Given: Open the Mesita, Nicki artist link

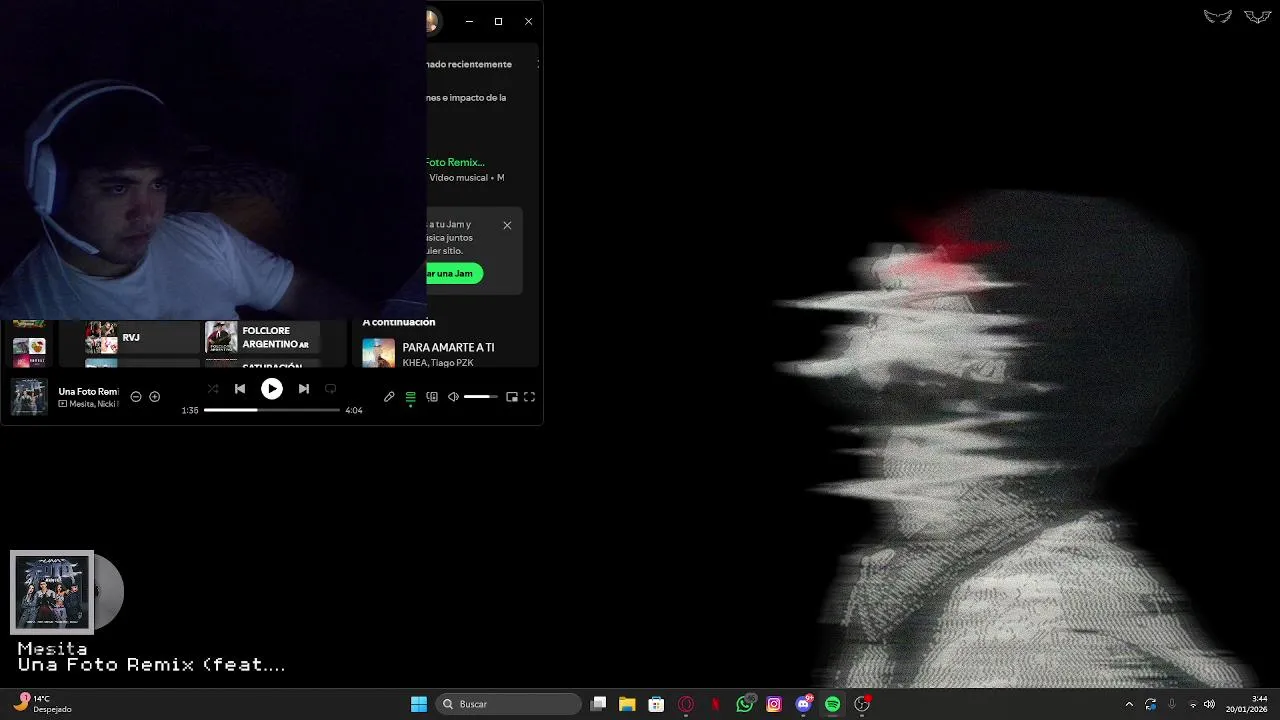Looking at the screenshot, I should (x=94, y=404).
